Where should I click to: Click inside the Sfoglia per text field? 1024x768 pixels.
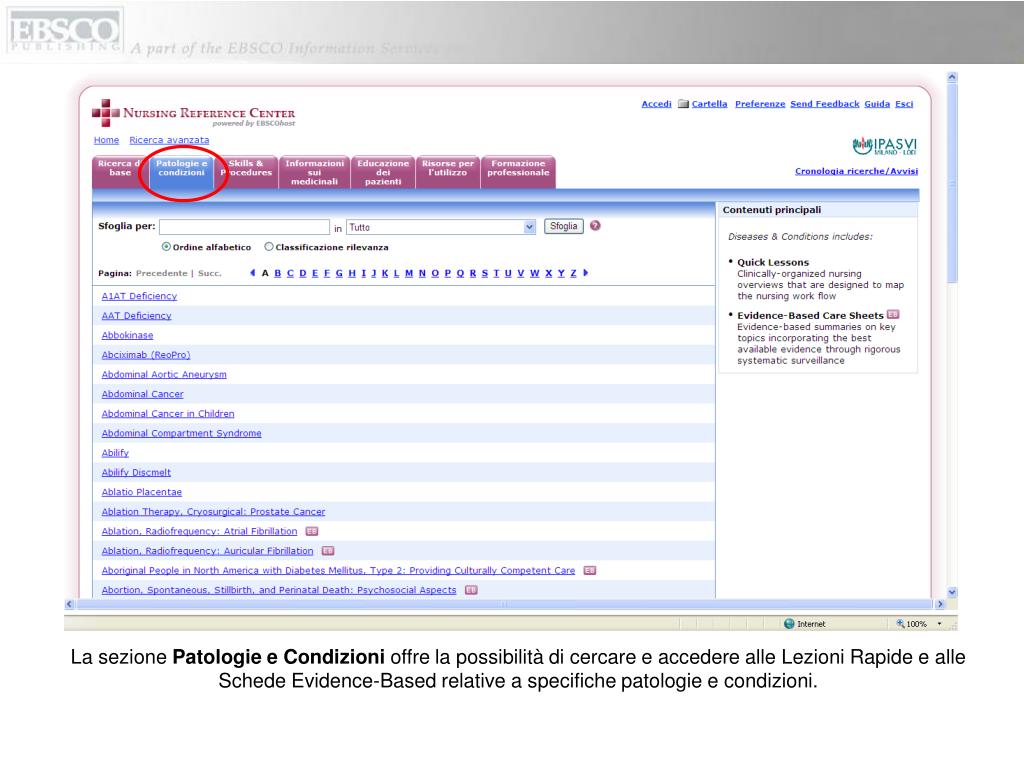244,227
